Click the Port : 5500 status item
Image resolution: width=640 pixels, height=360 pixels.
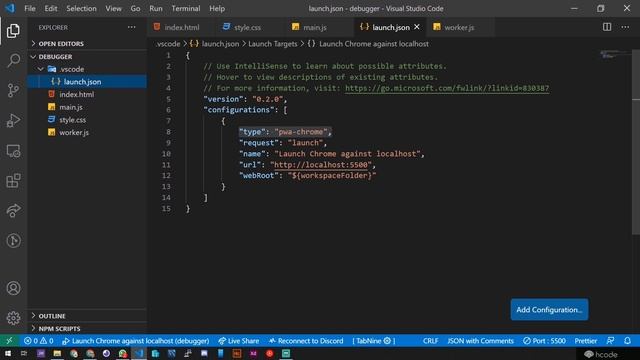coord(544,341)
